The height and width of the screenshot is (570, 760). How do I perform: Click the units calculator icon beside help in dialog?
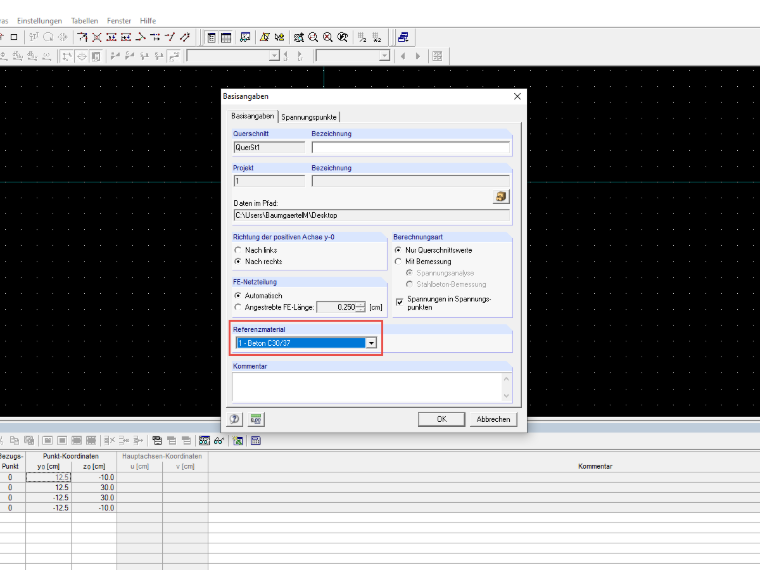pos(256,419)
